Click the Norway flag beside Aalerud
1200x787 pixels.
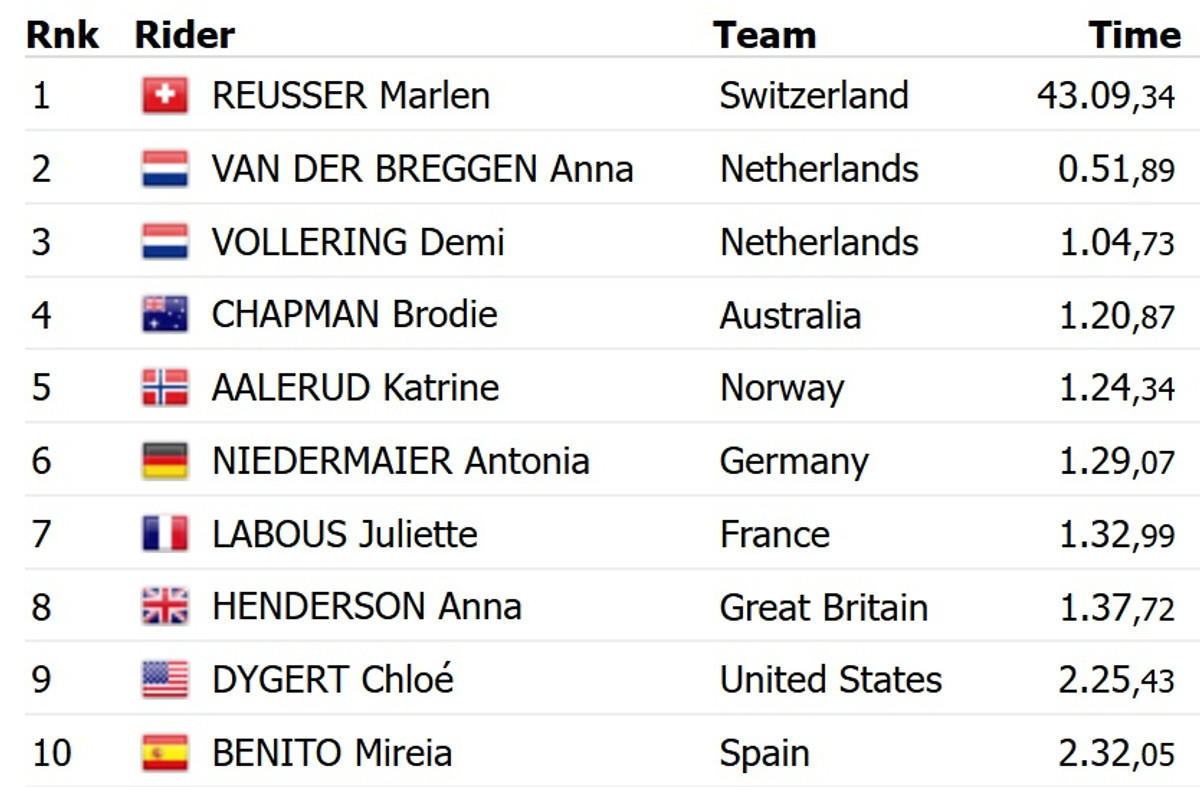click(x=165, y=388)
